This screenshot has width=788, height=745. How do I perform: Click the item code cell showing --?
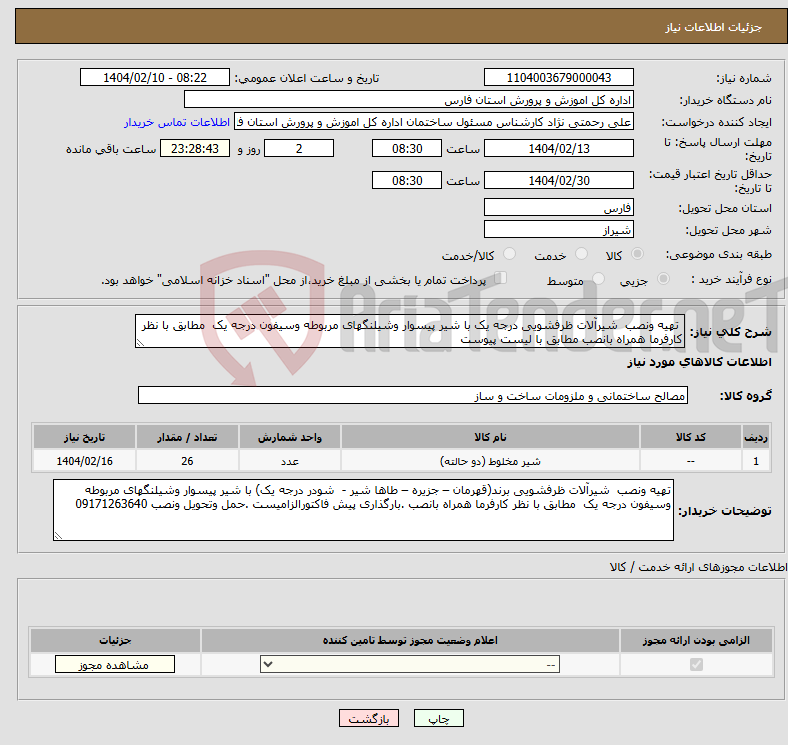point(691,461)
